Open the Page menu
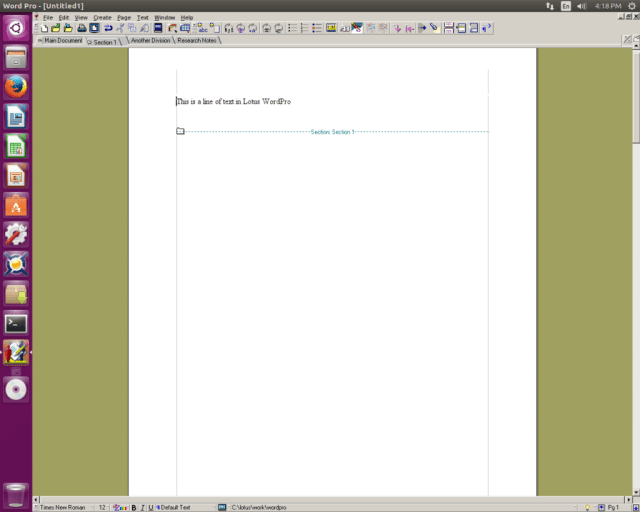640x512 pixels. (124, 18)
